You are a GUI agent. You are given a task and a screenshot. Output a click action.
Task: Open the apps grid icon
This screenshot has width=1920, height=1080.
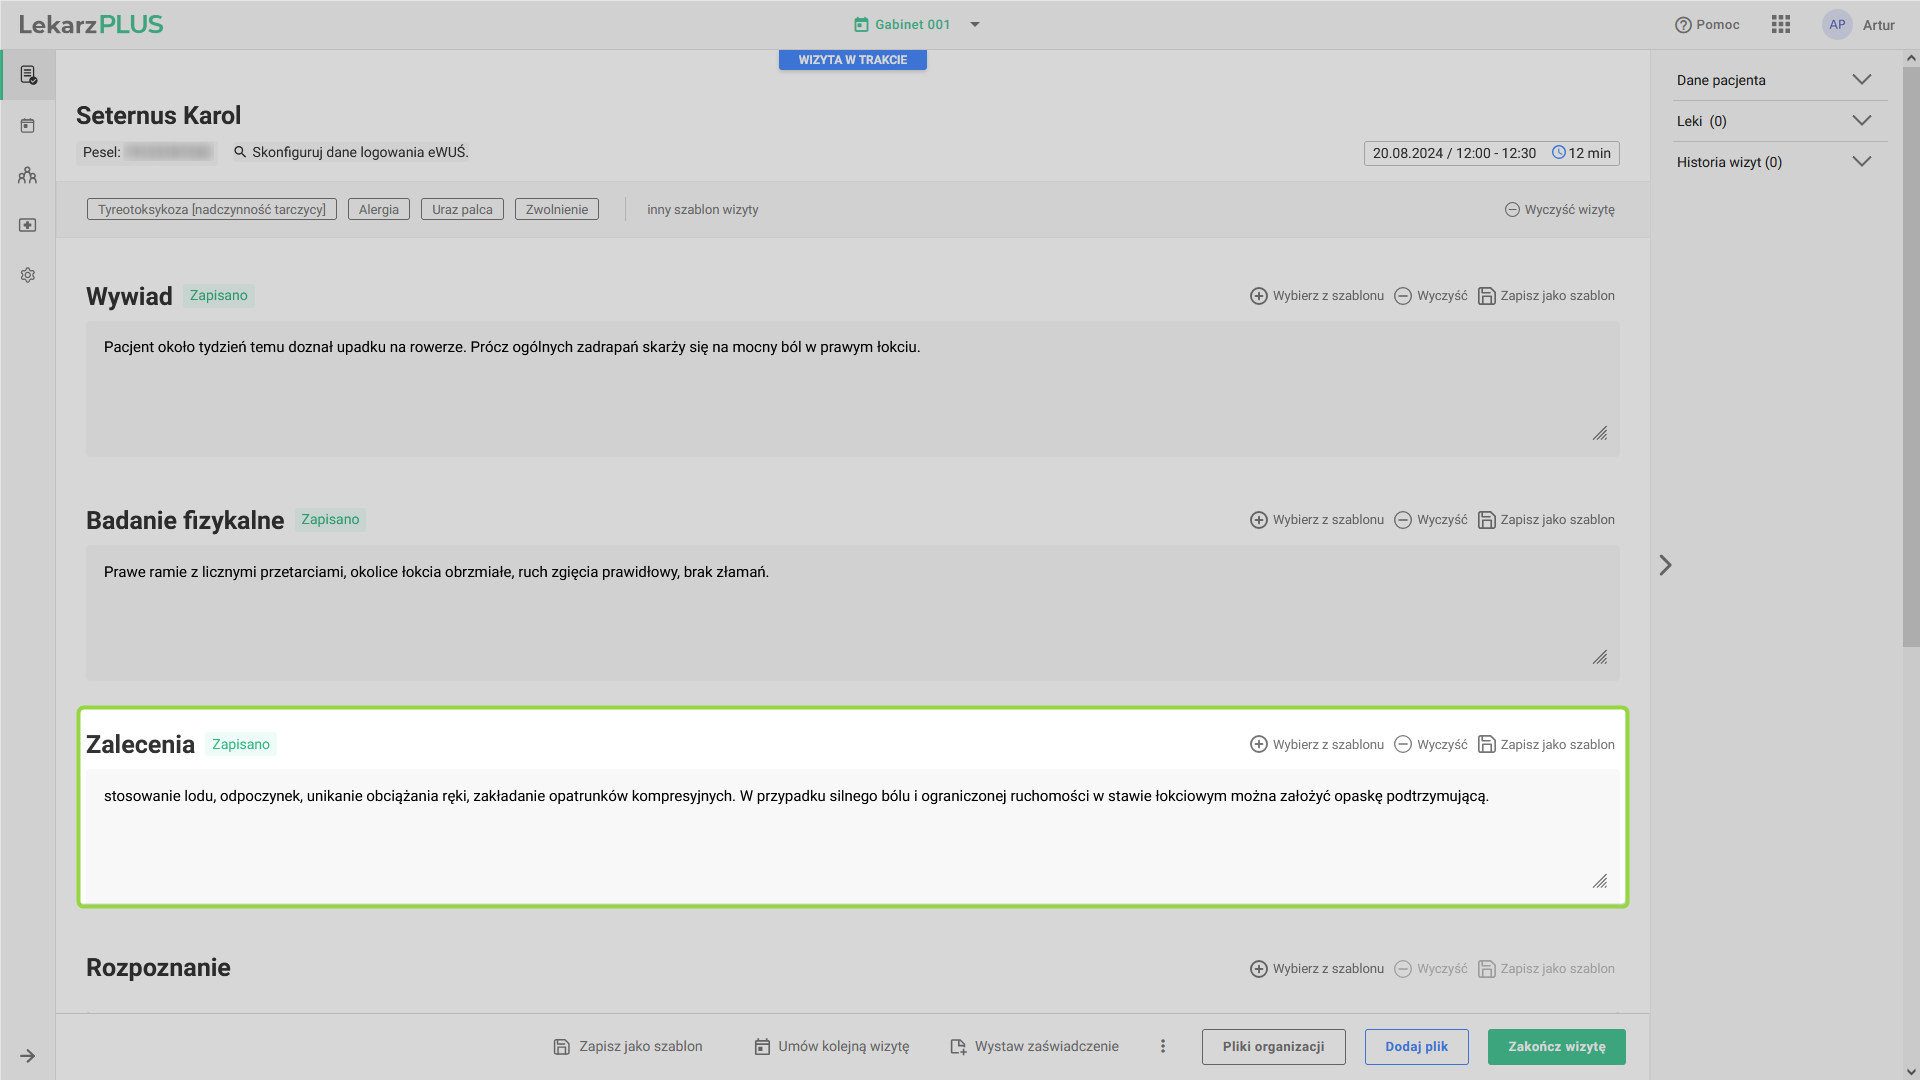[1780, 25]
